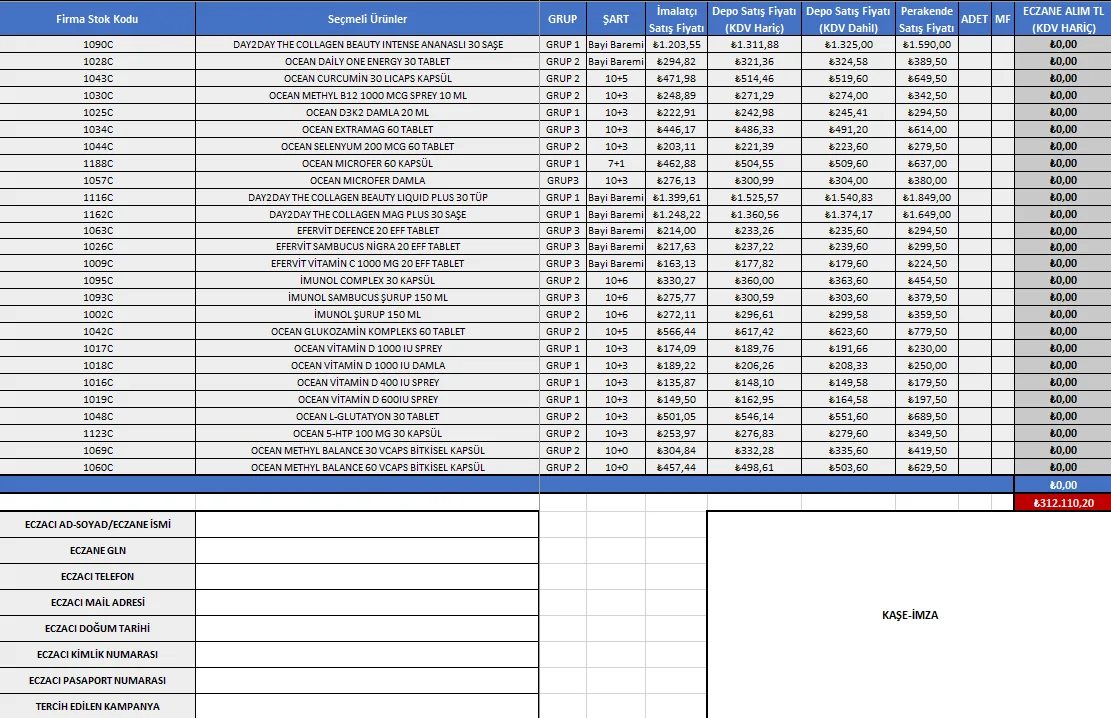Click the 'Depo Satış Fiyatı (KDV Hariç)' header
The width and height of the screenshot is (1111, 718).
[754, 18]
